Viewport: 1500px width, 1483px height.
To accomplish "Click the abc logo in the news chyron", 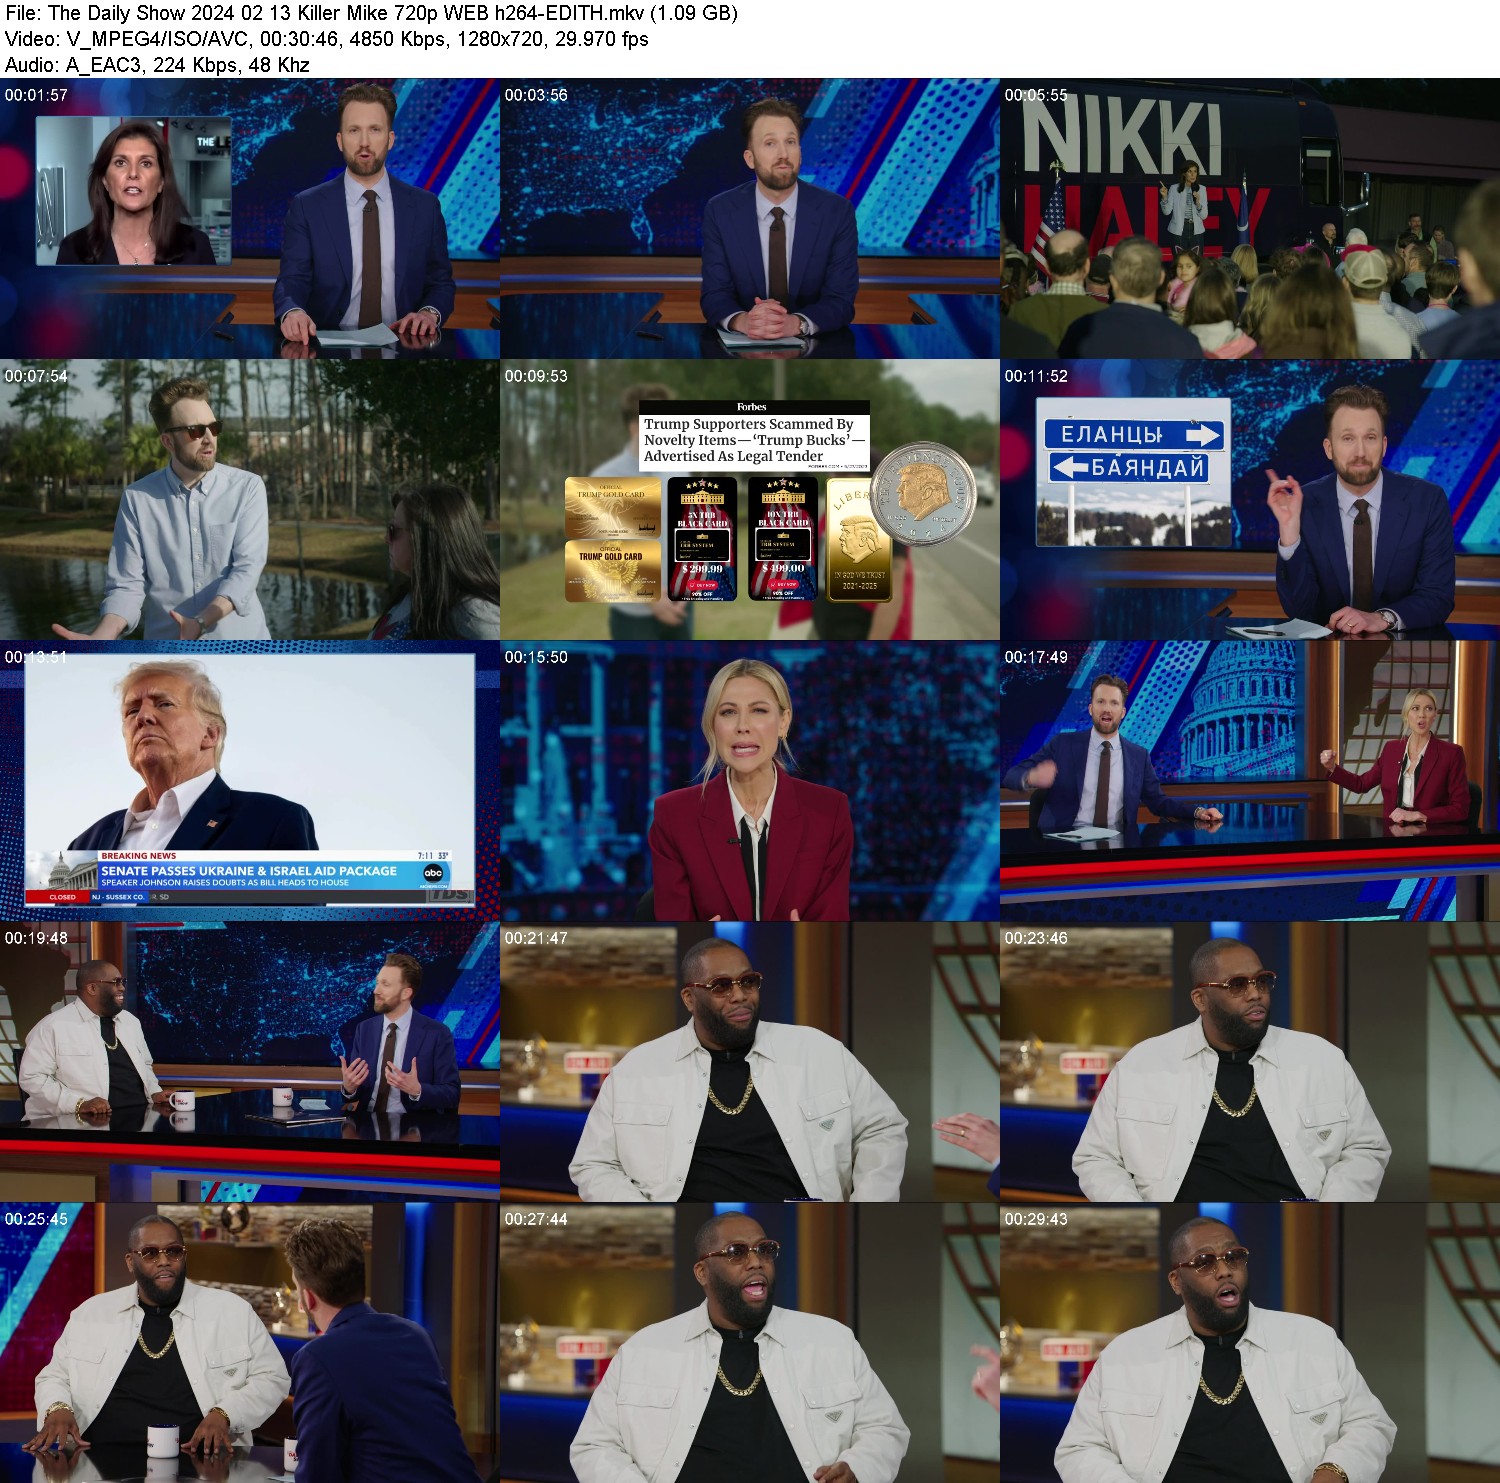I will pyautogui.click(x=433, y=873).
